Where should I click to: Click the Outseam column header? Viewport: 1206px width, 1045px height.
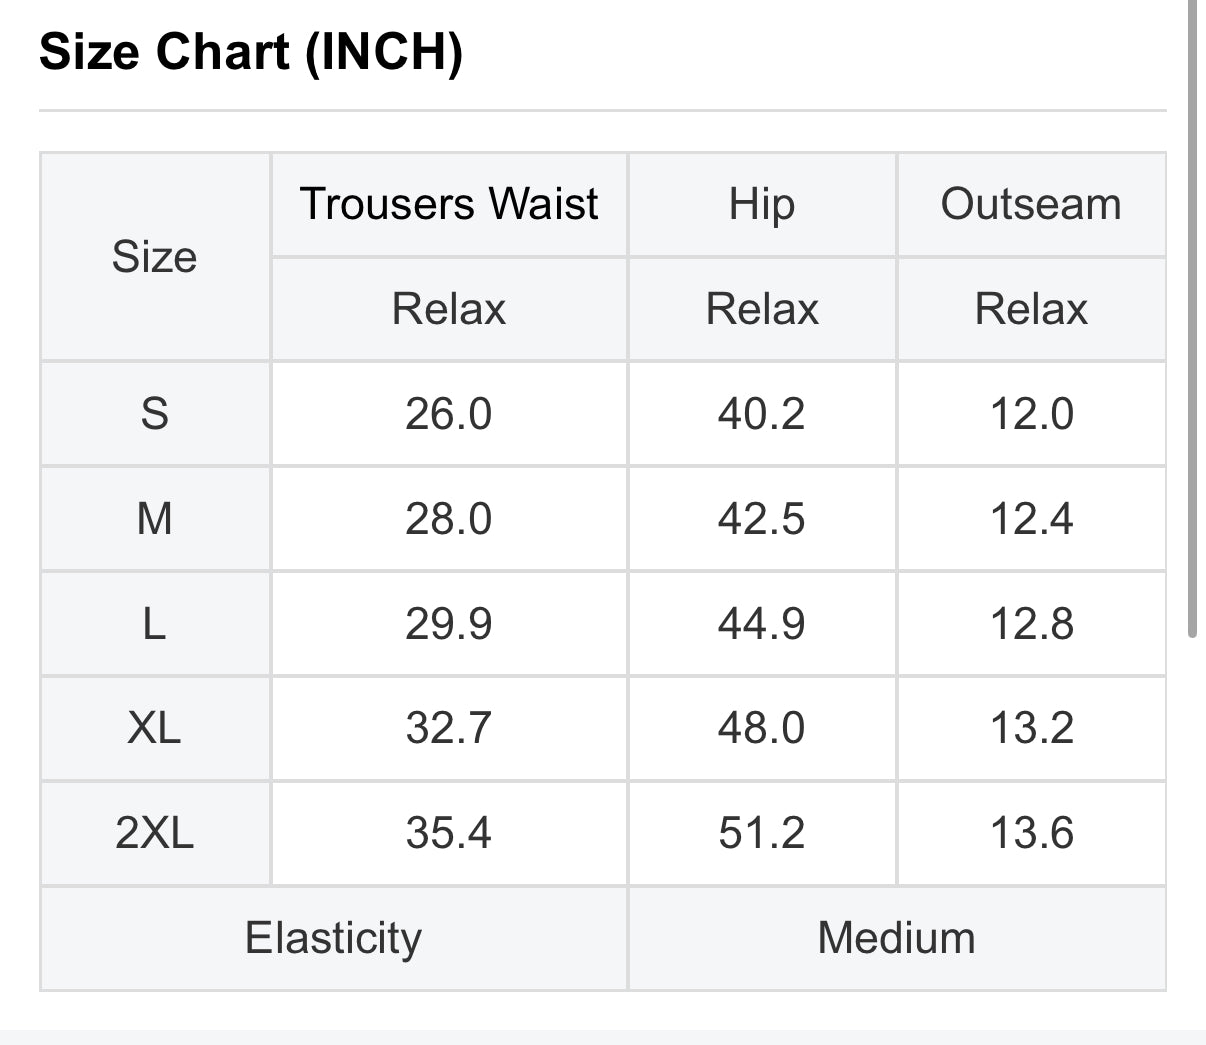(x=1031, y=205)
